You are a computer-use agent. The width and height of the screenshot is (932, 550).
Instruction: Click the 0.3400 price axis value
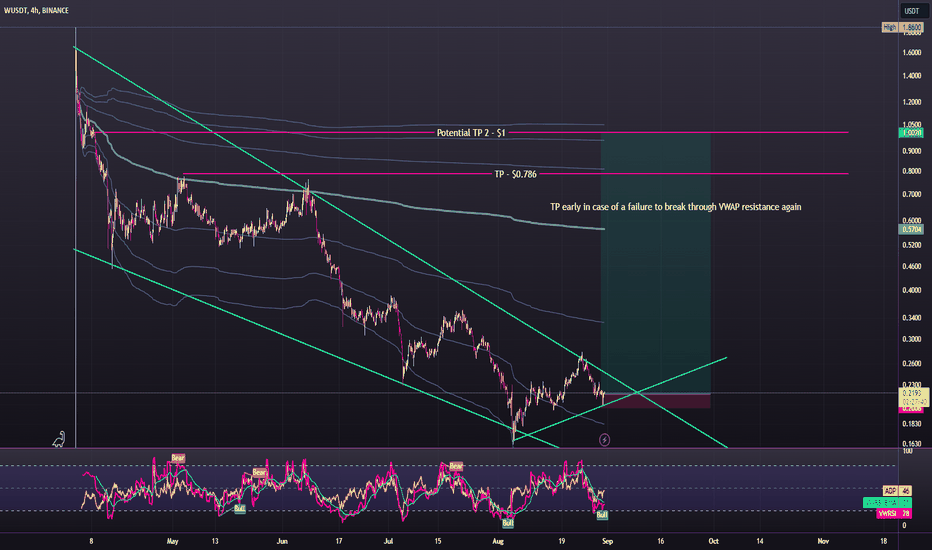click(x=912, y=318)
